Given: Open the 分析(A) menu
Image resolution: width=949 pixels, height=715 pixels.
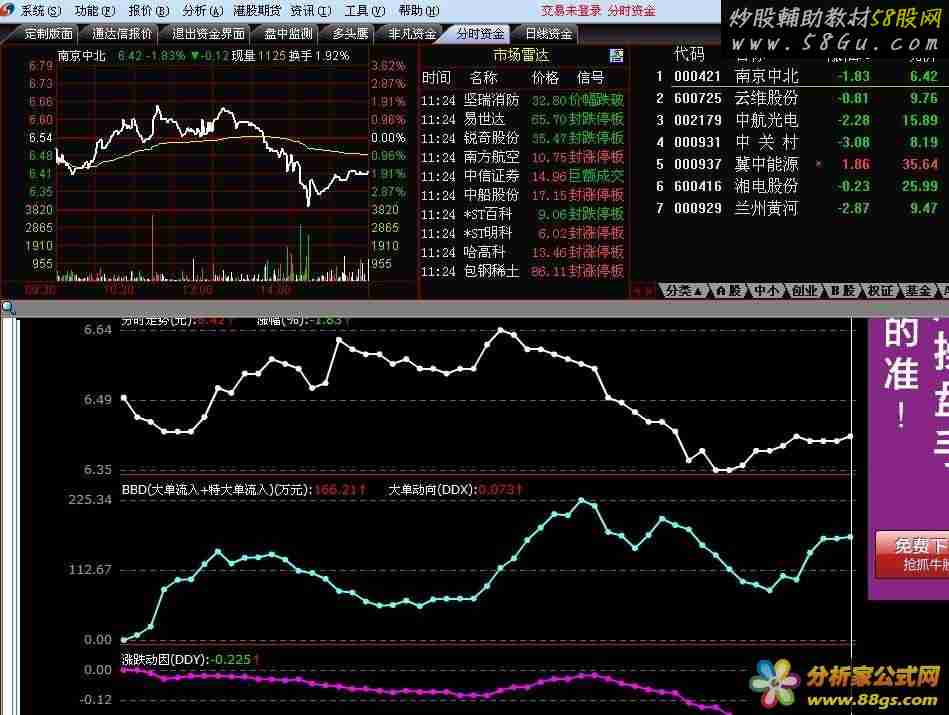Looking at the screenshot, I should point(202,11).
